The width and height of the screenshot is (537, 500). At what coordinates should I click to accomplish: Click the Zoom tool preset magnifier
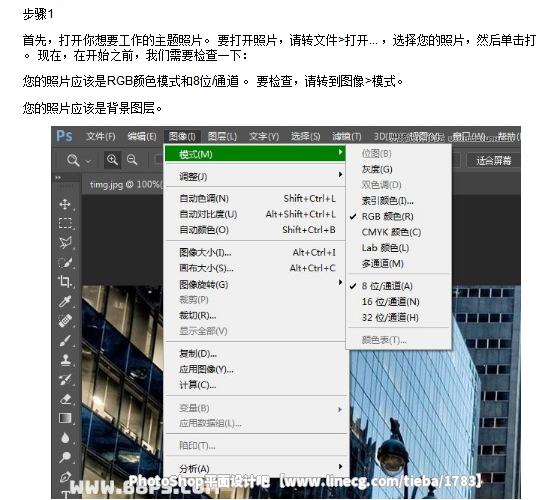pyautogui.click(x=73, y=160)
